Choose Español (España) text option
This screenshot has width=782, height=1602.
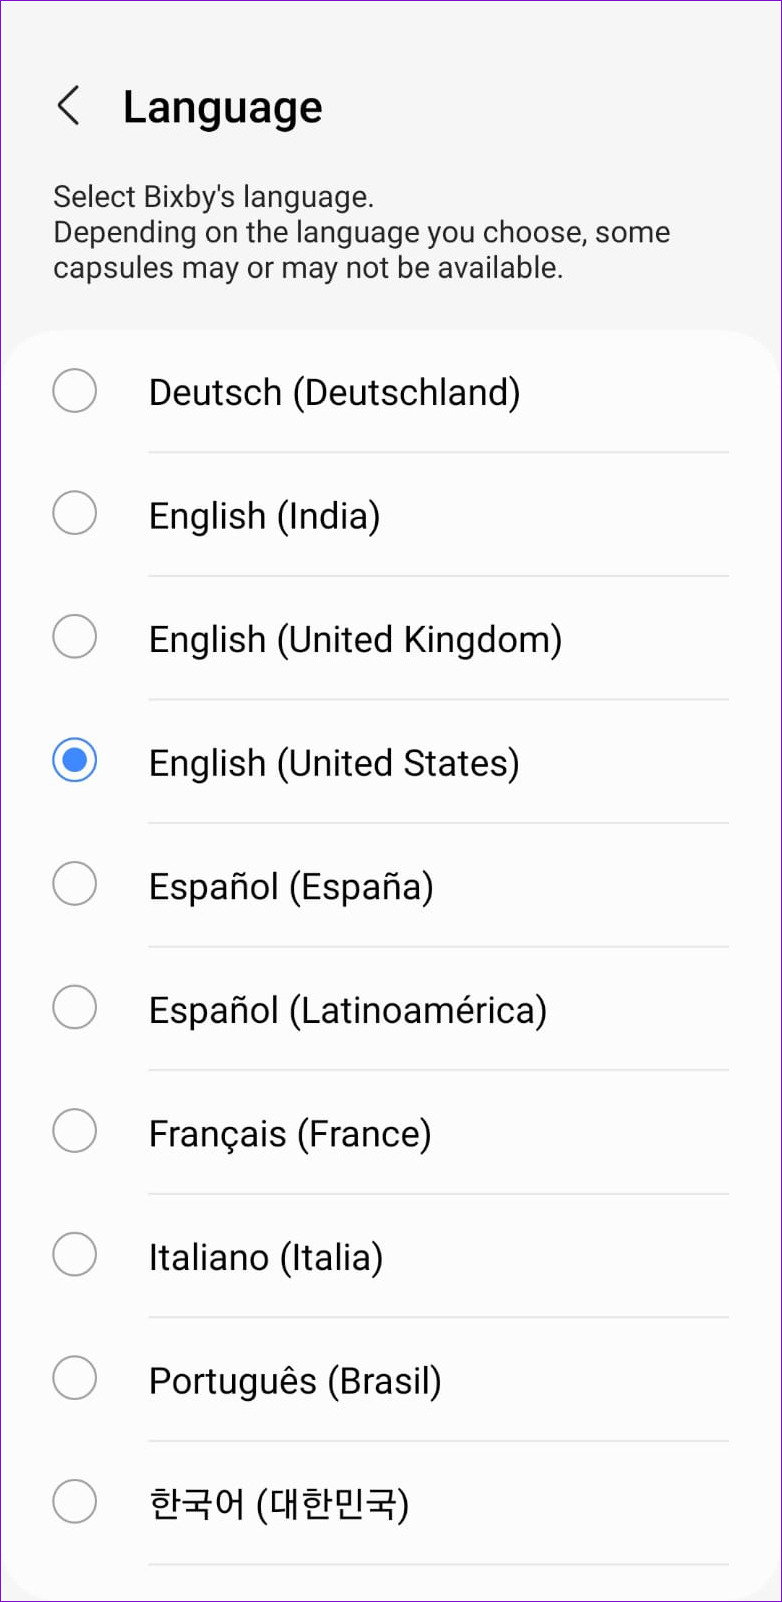(x=291, y=887)
